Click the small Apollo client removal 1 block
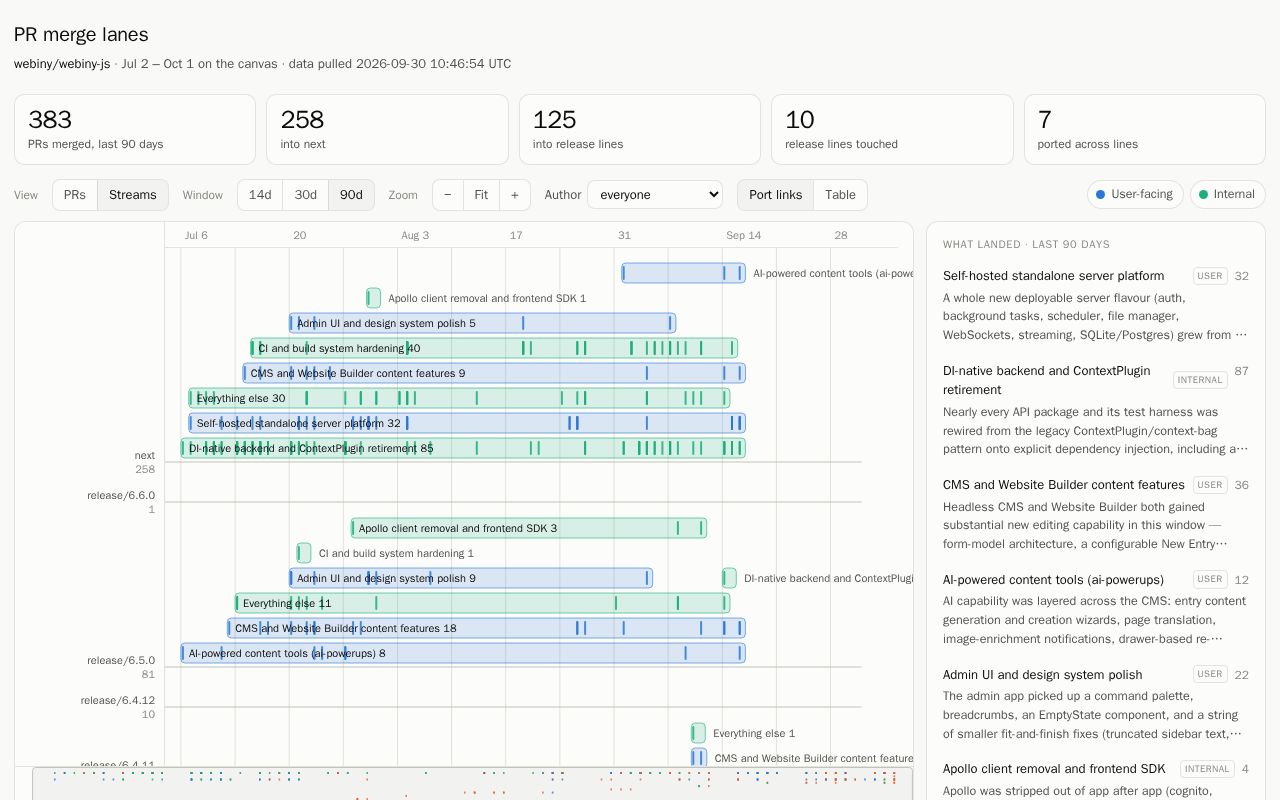The height and width of the screenshot is (800, 1280). [373, 298]
